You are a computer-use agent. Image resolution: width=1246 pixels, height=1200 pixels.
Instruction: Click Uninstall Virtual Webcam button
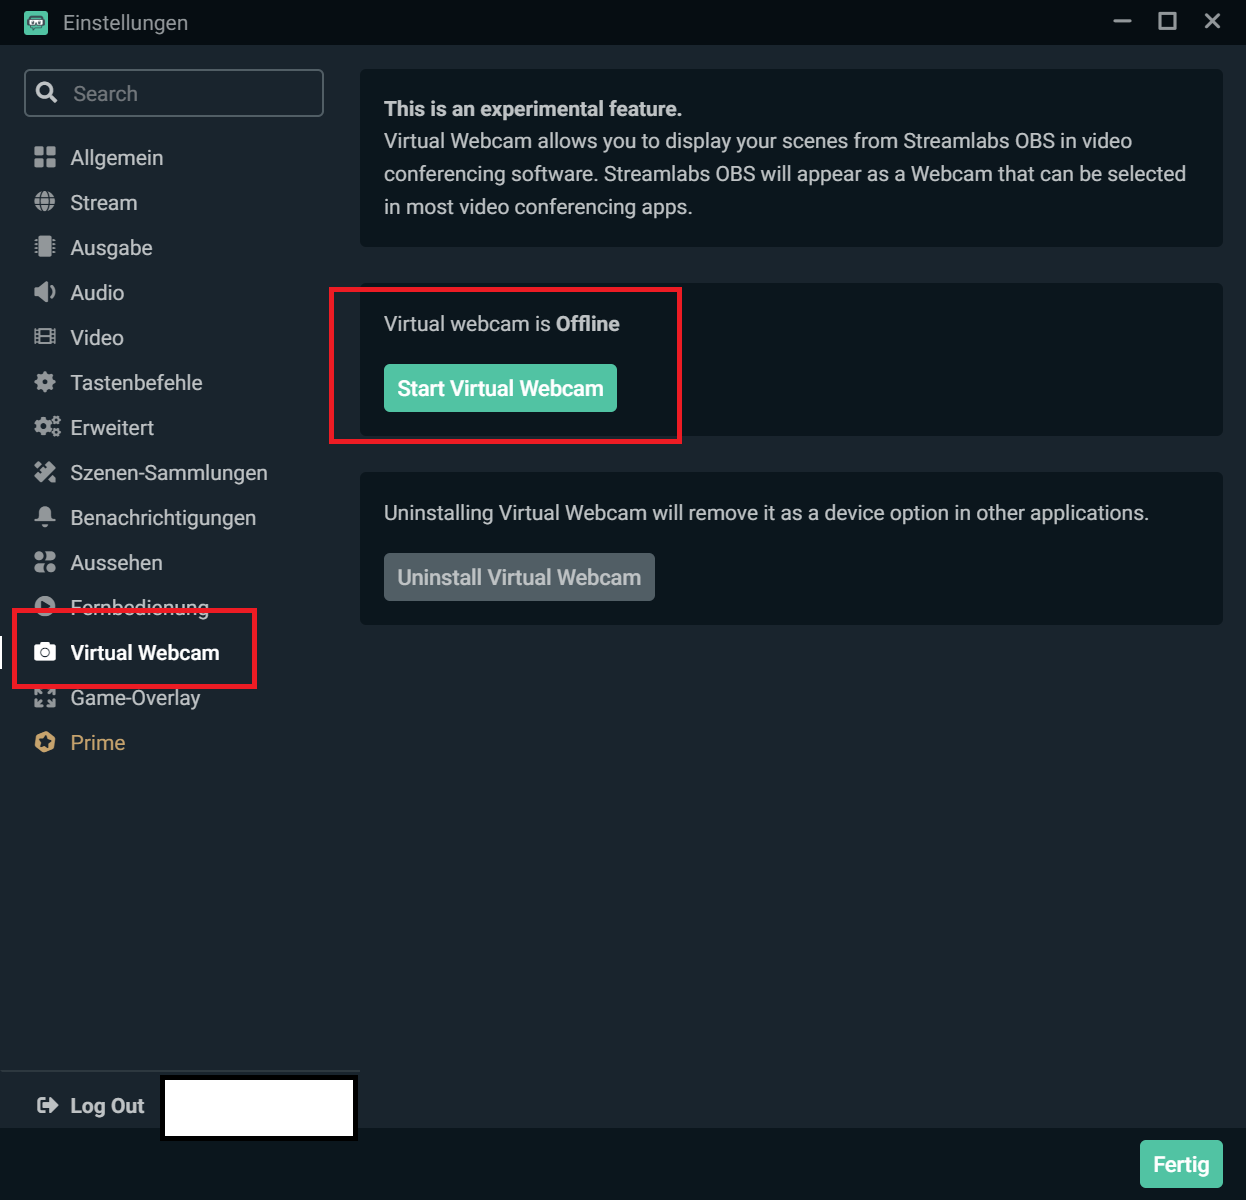(x=519, y=577)
